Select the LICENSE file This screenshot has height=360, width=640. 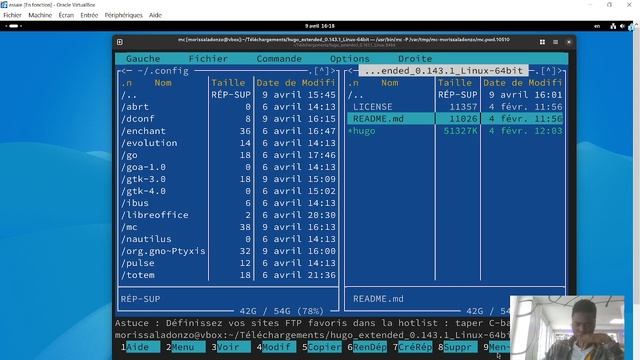[x=455, y=107]
